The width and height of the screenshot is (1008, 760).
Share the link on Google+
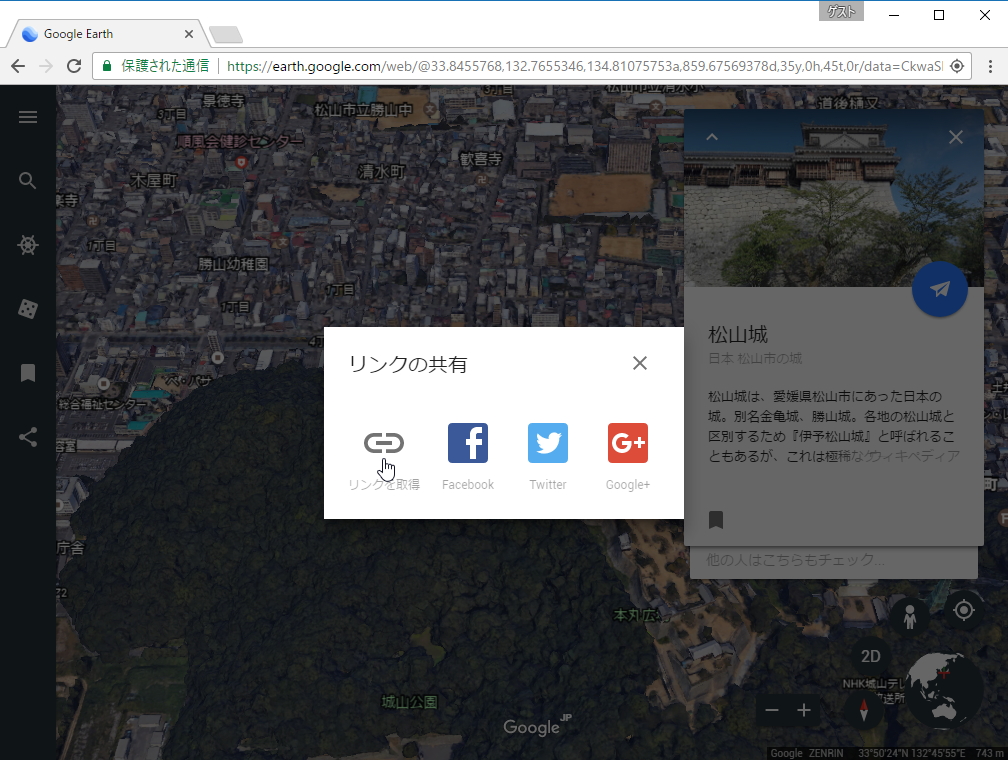tap(627, 443)
